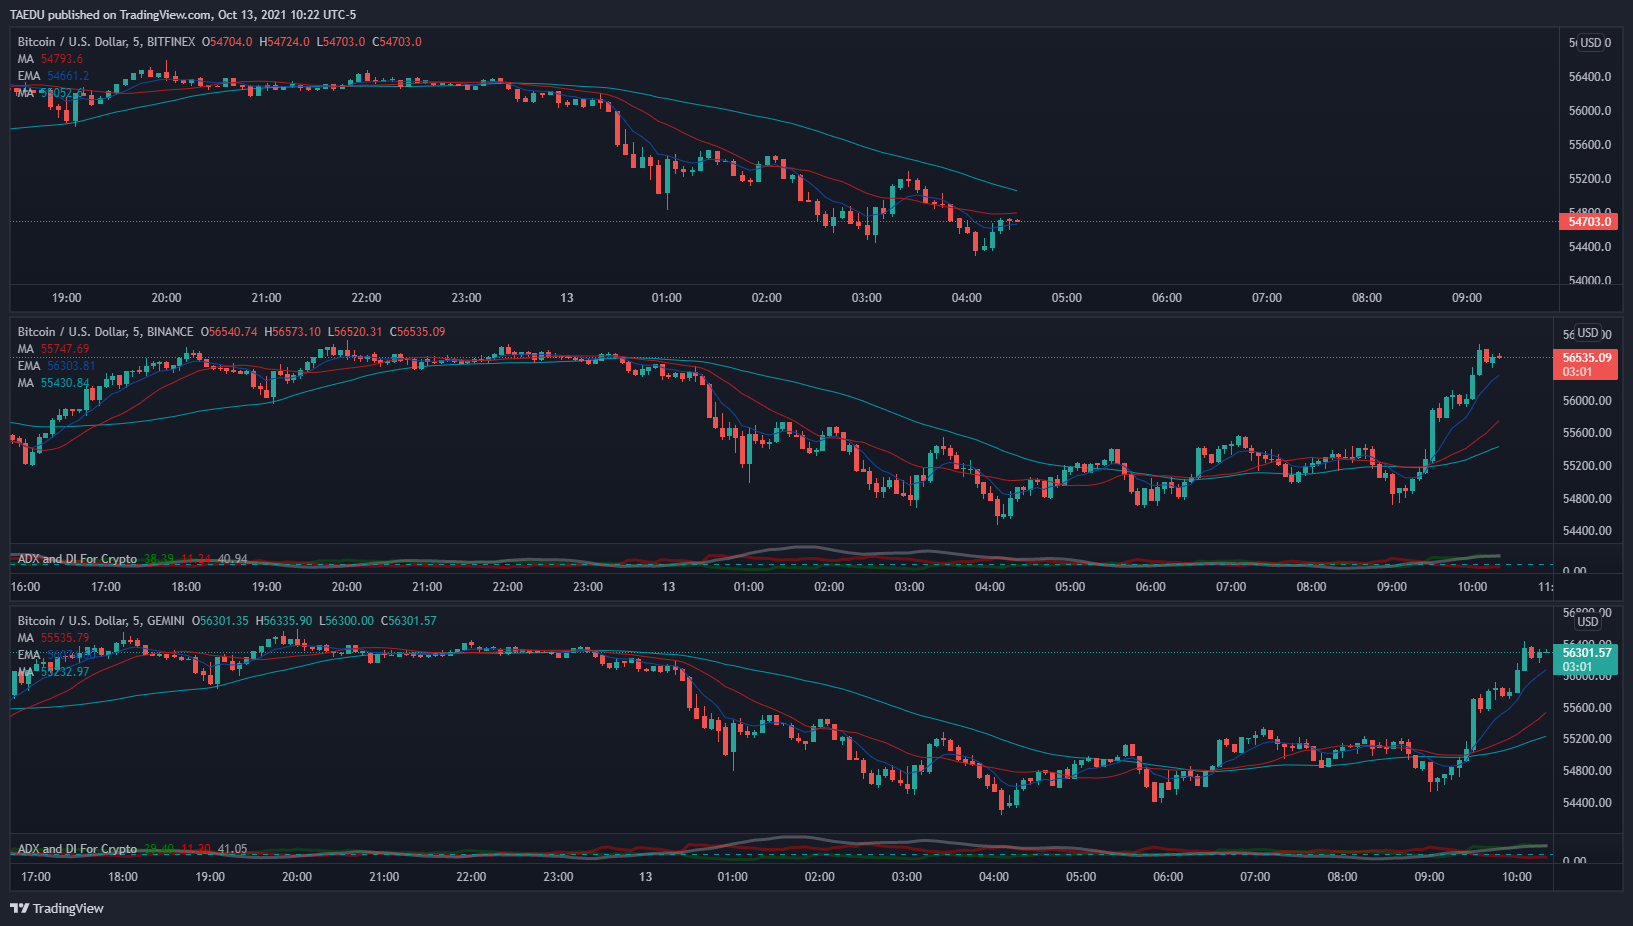Select the MA 55747.69 indicator legend
The width and height of the screenshot is (1633, 926).
coord(53,349)
